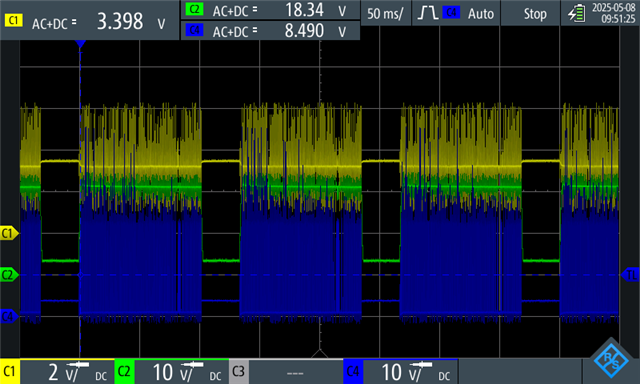Select the blue C4 measurement badge
The height and width of the screenshot is (384, 640).
pos(194,30)
